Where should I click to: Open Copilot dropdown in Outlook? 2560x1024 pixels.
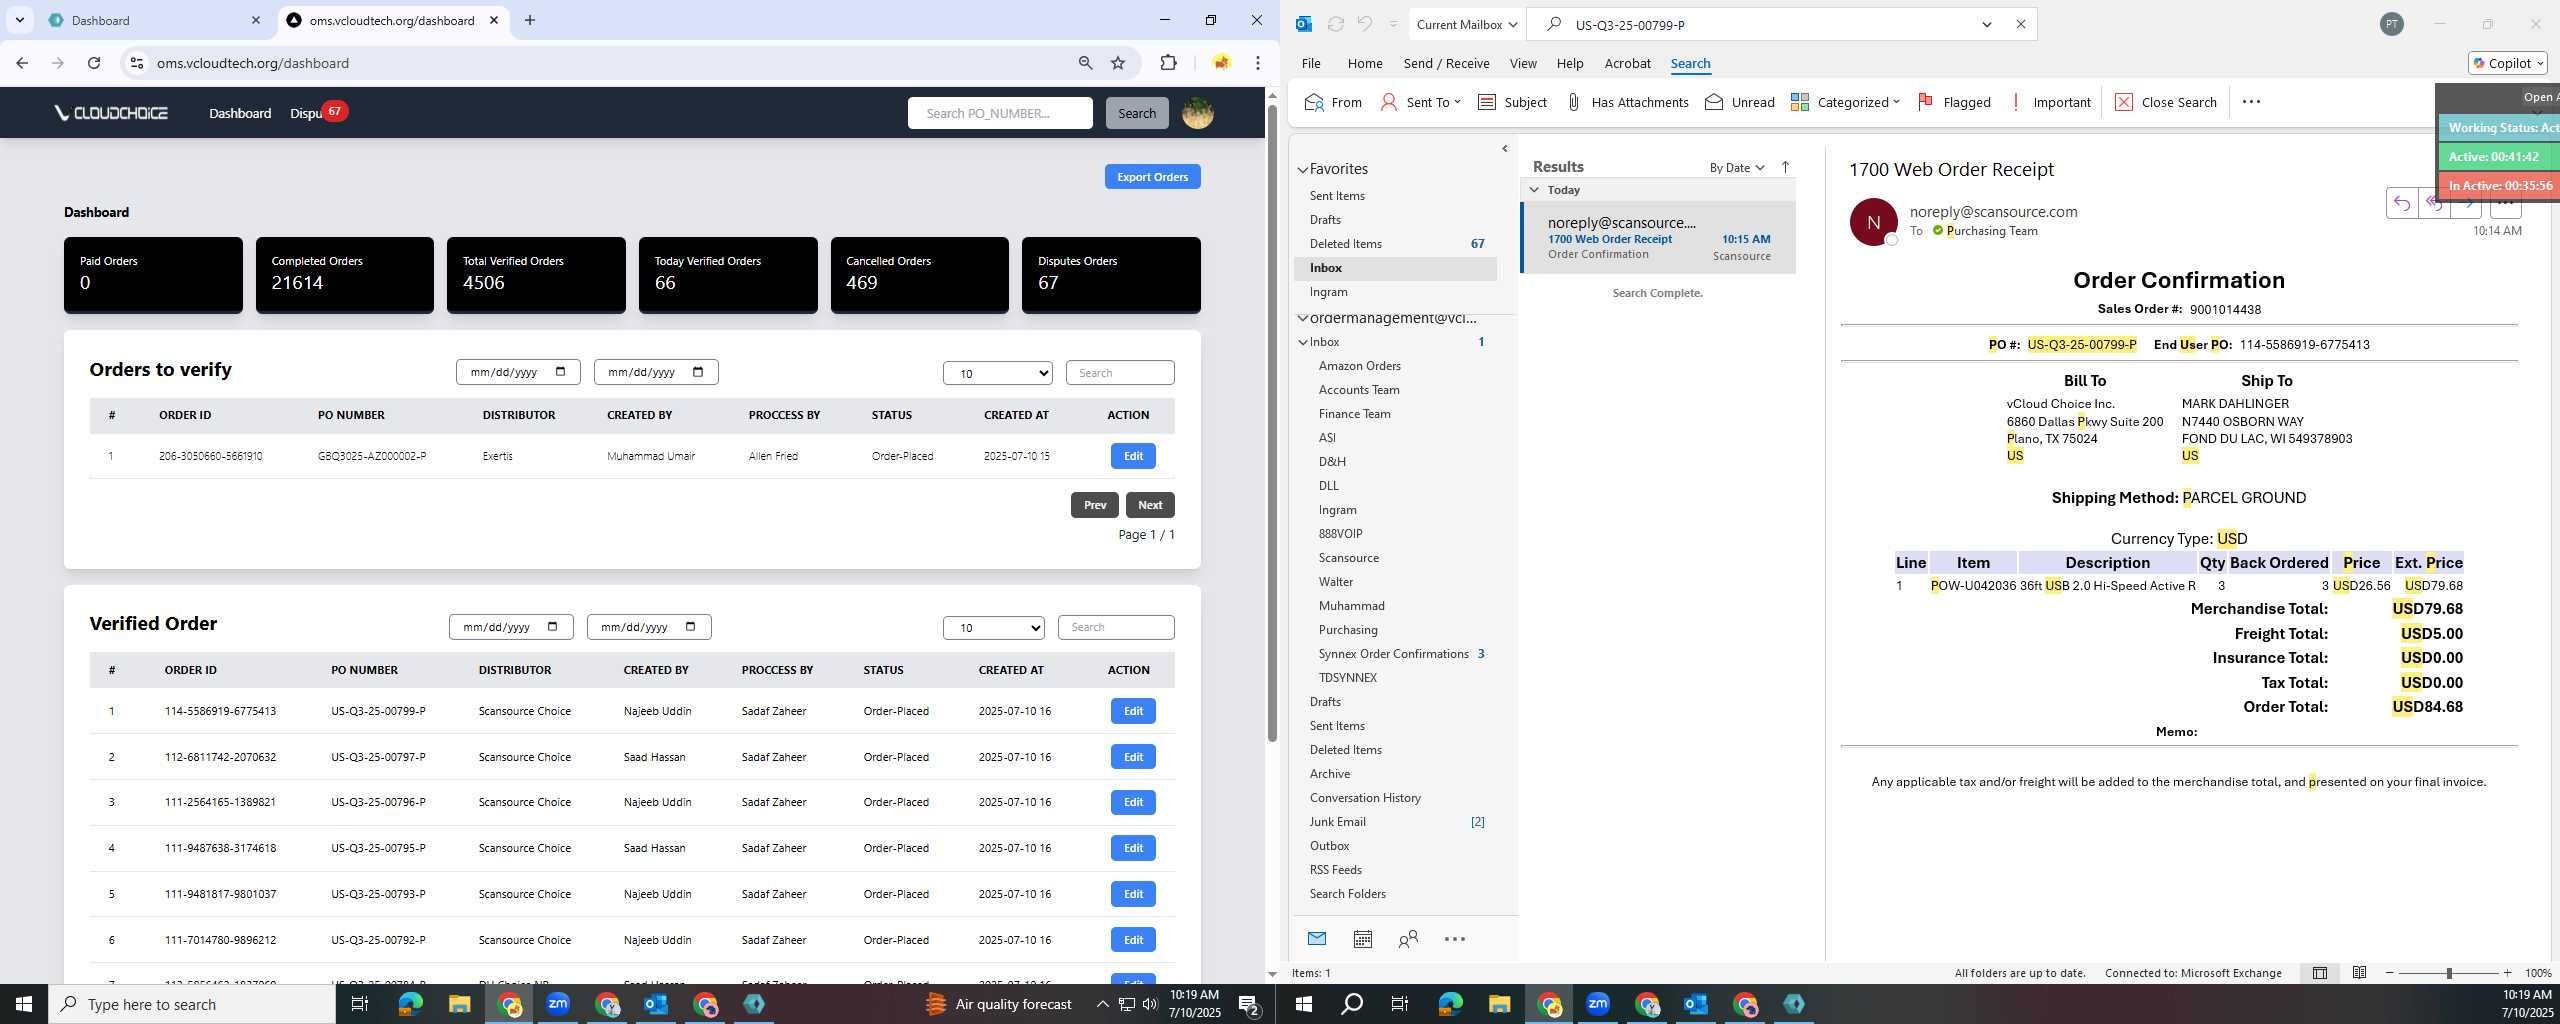coord(2508,63)
